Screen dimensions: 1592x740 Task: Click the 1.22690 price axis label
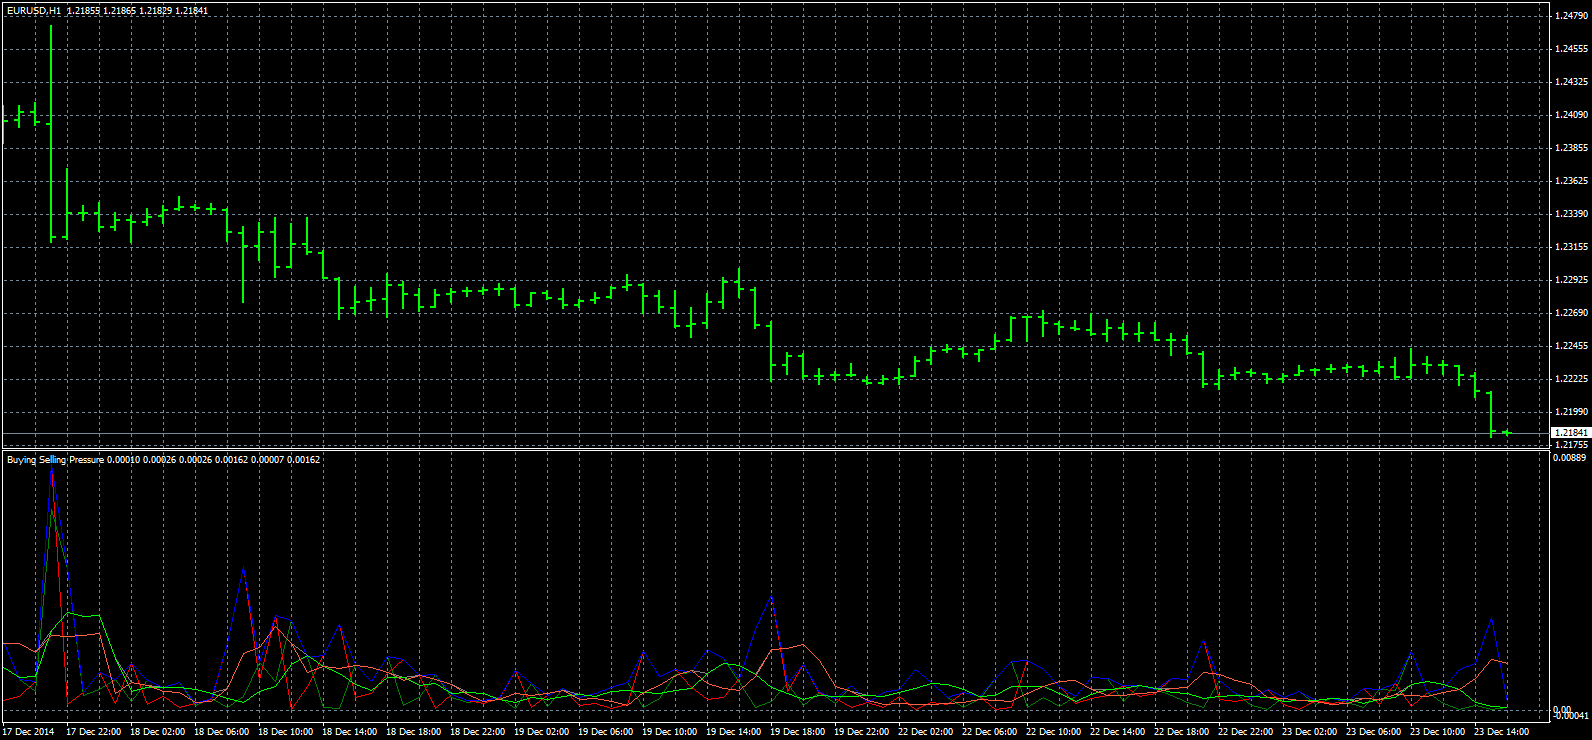point(1573,313)
